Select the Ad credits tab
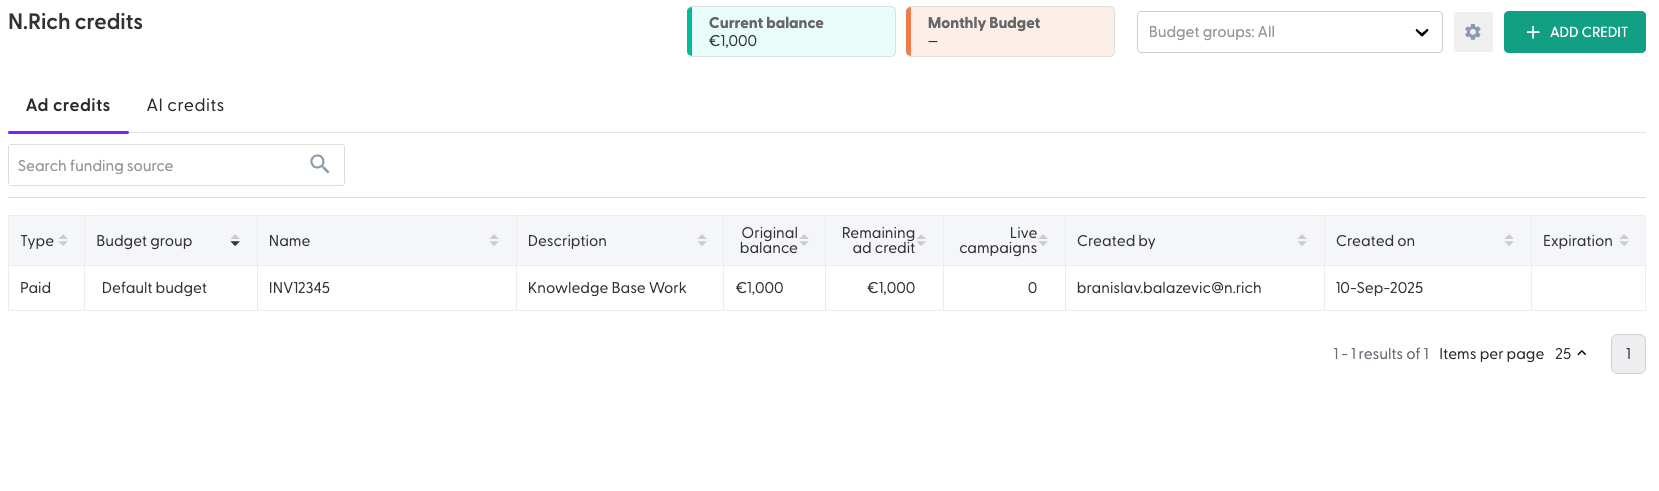The image size is (1659, 491). click(68, 105)
